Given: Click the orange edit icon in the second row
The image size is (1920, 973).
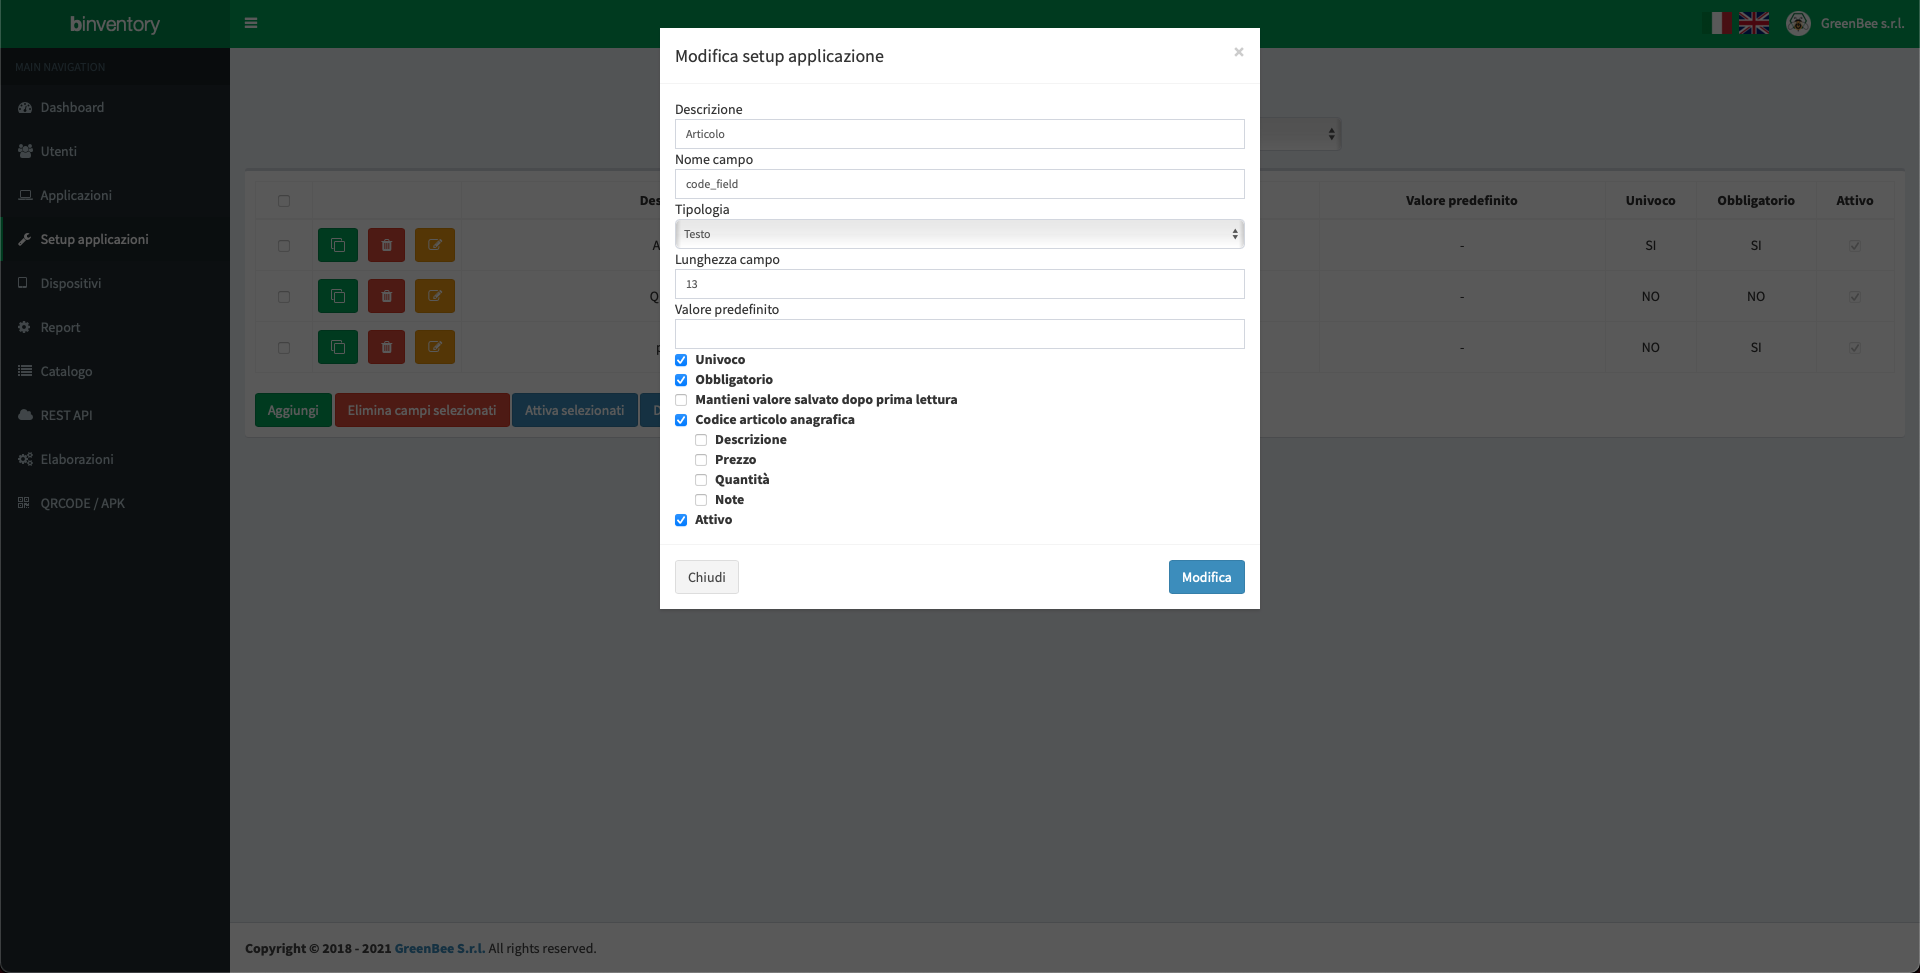Looking at the screenshot, I should click(435, 296).
